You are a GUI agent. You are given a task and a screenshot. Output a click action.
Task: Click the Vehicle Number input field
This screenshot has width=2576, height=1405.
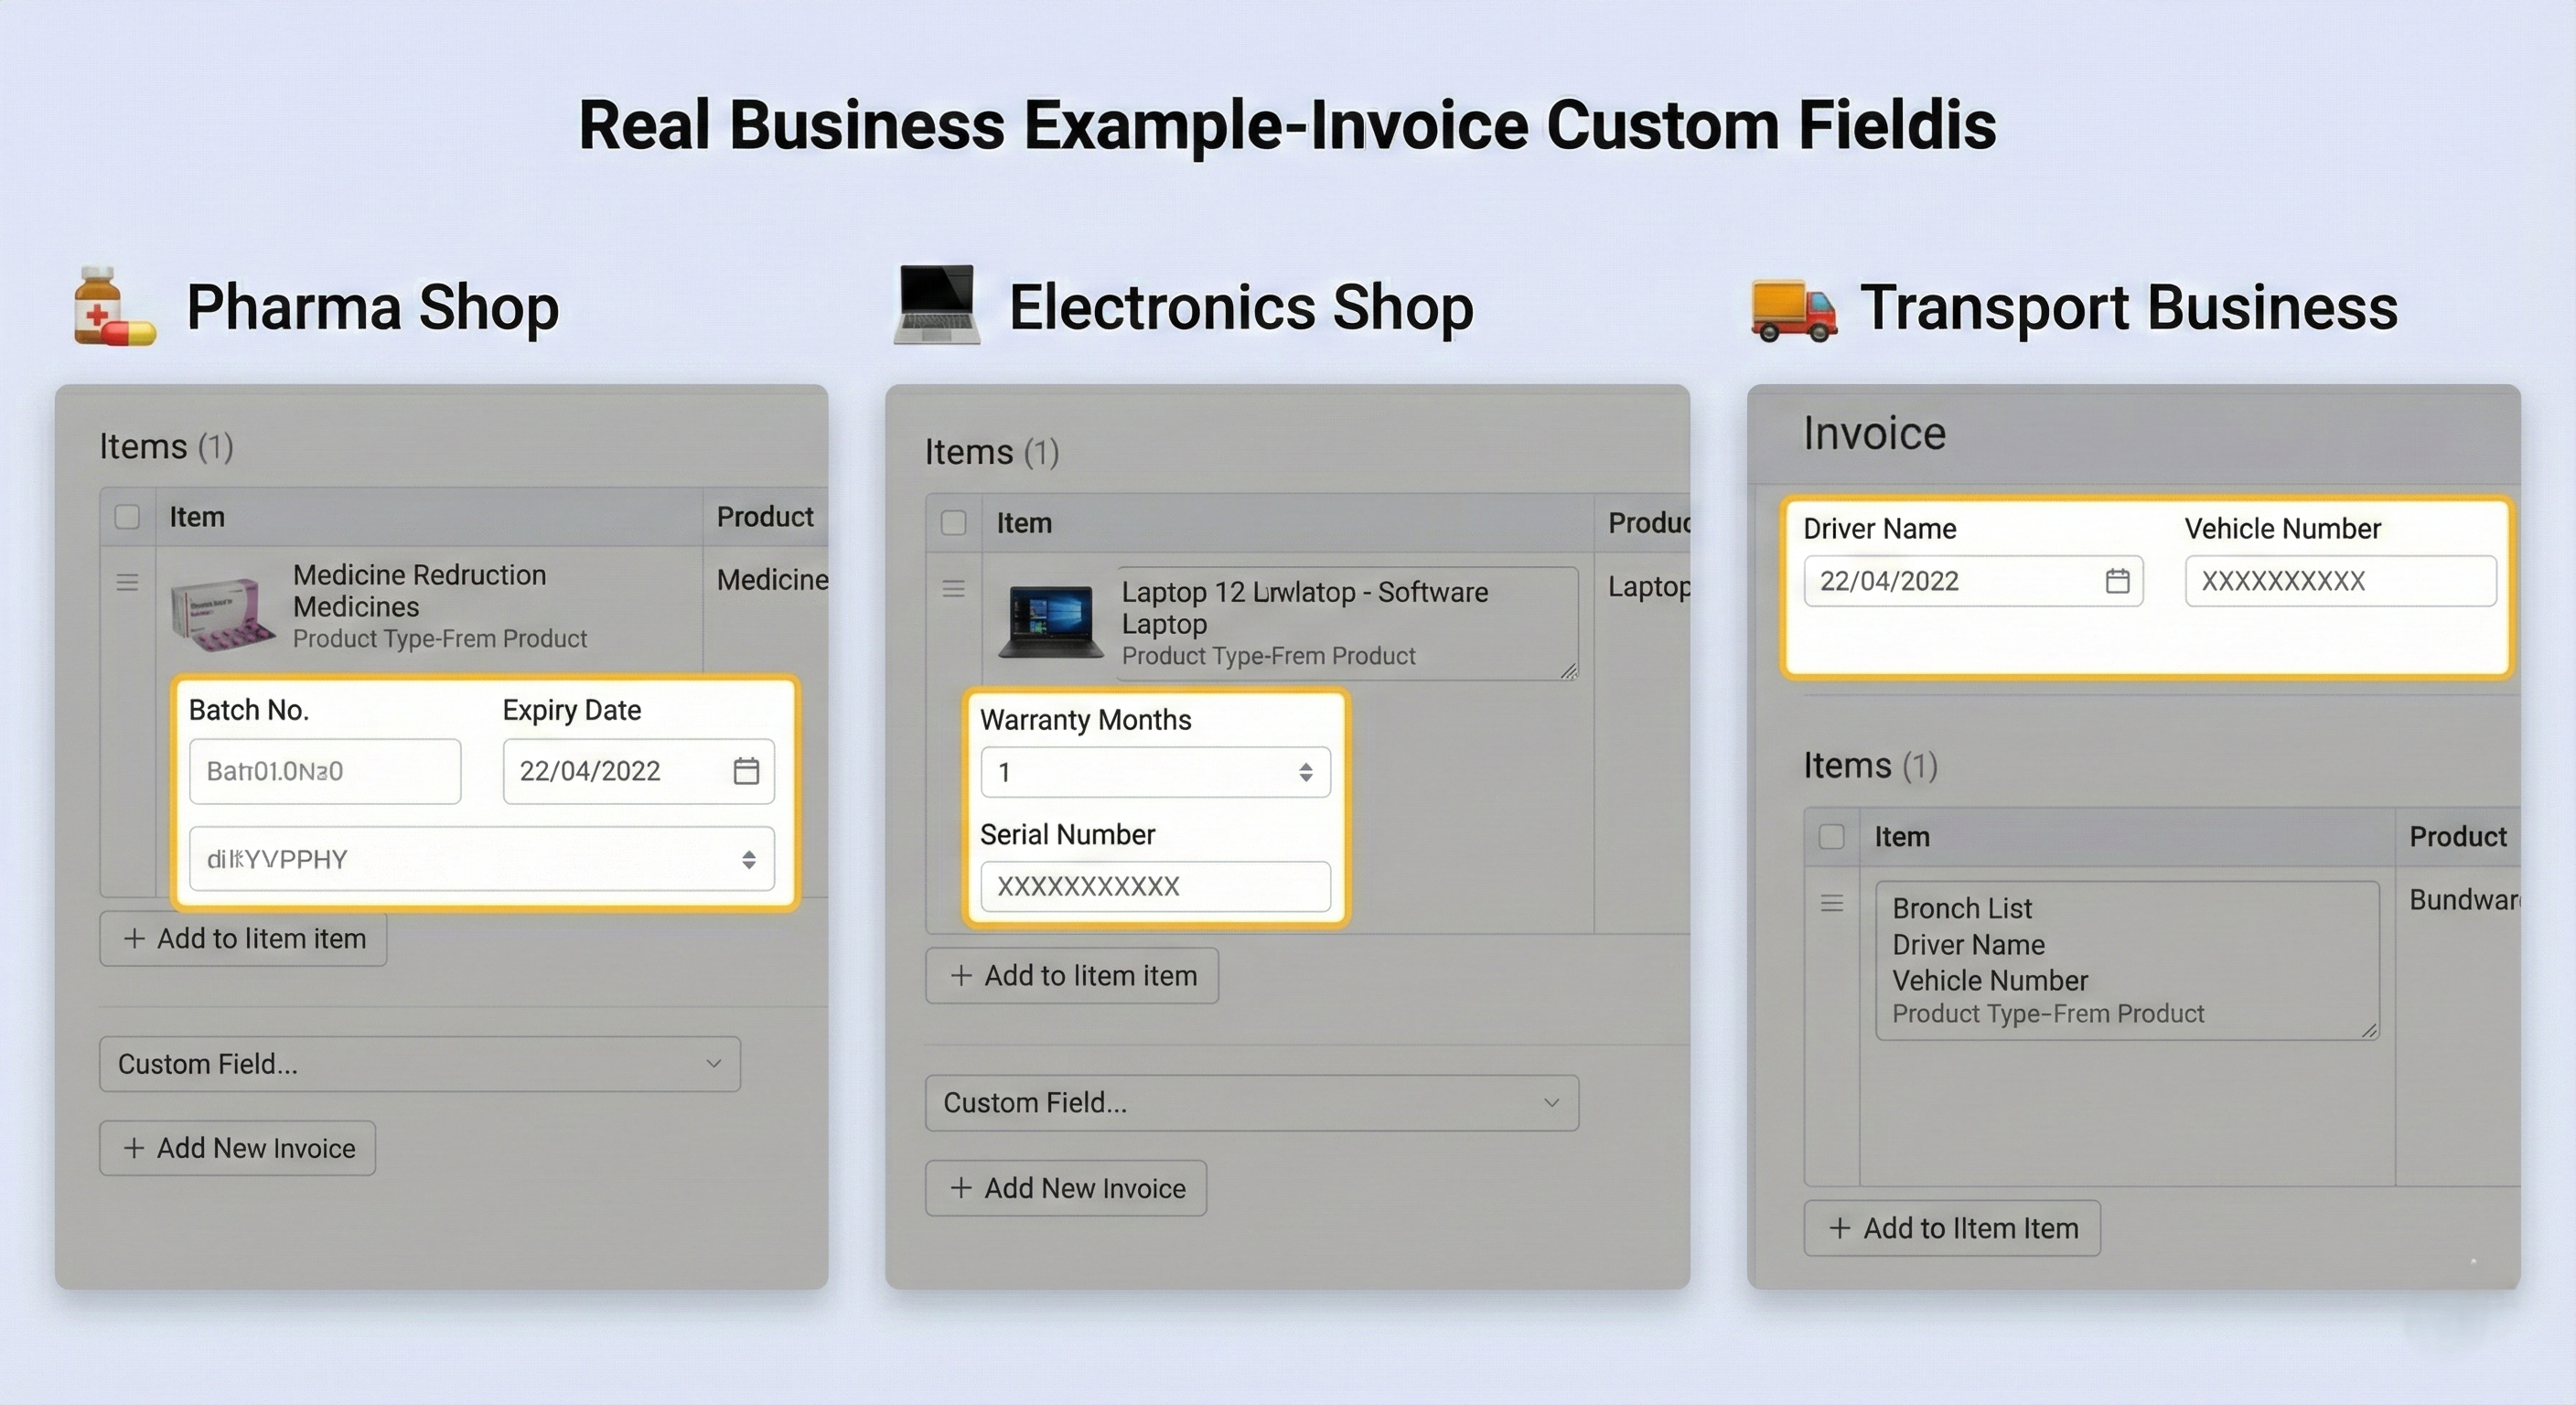coord(2341,581)
